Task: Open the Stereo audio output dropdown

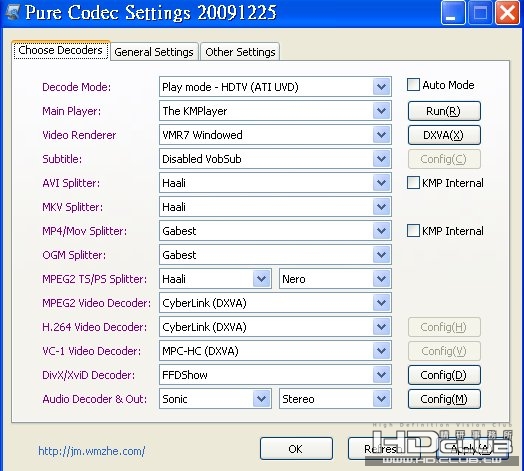Action: pos(381,399)
